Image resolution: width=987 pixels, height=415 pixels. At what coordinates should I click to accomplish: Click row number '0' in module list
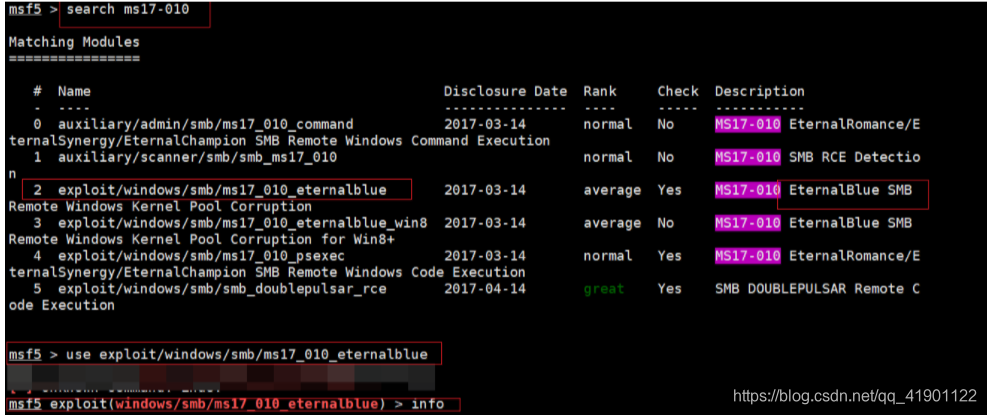(x=37, y=124)
